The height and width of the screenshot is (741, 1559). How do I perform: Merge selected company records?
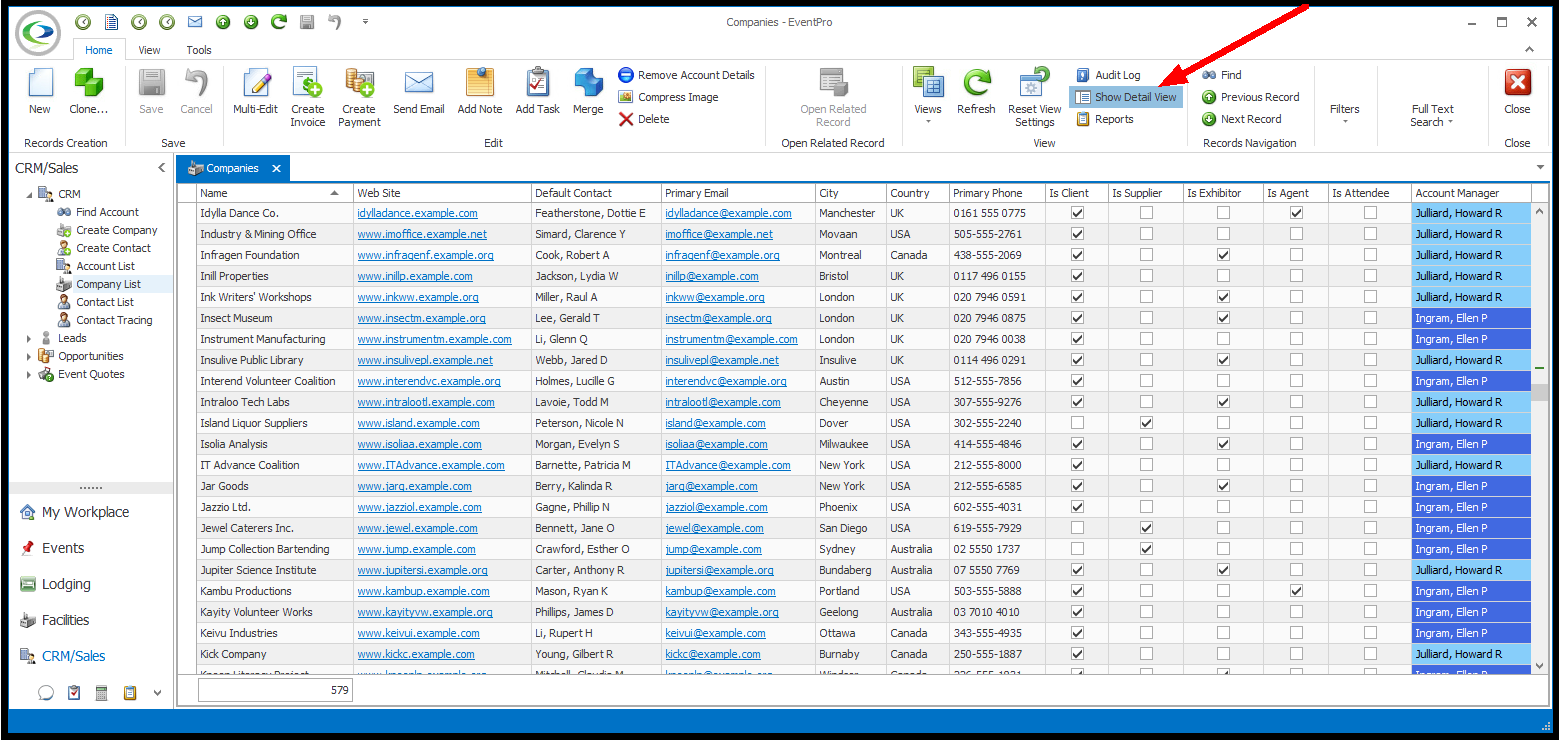(588, 92)
